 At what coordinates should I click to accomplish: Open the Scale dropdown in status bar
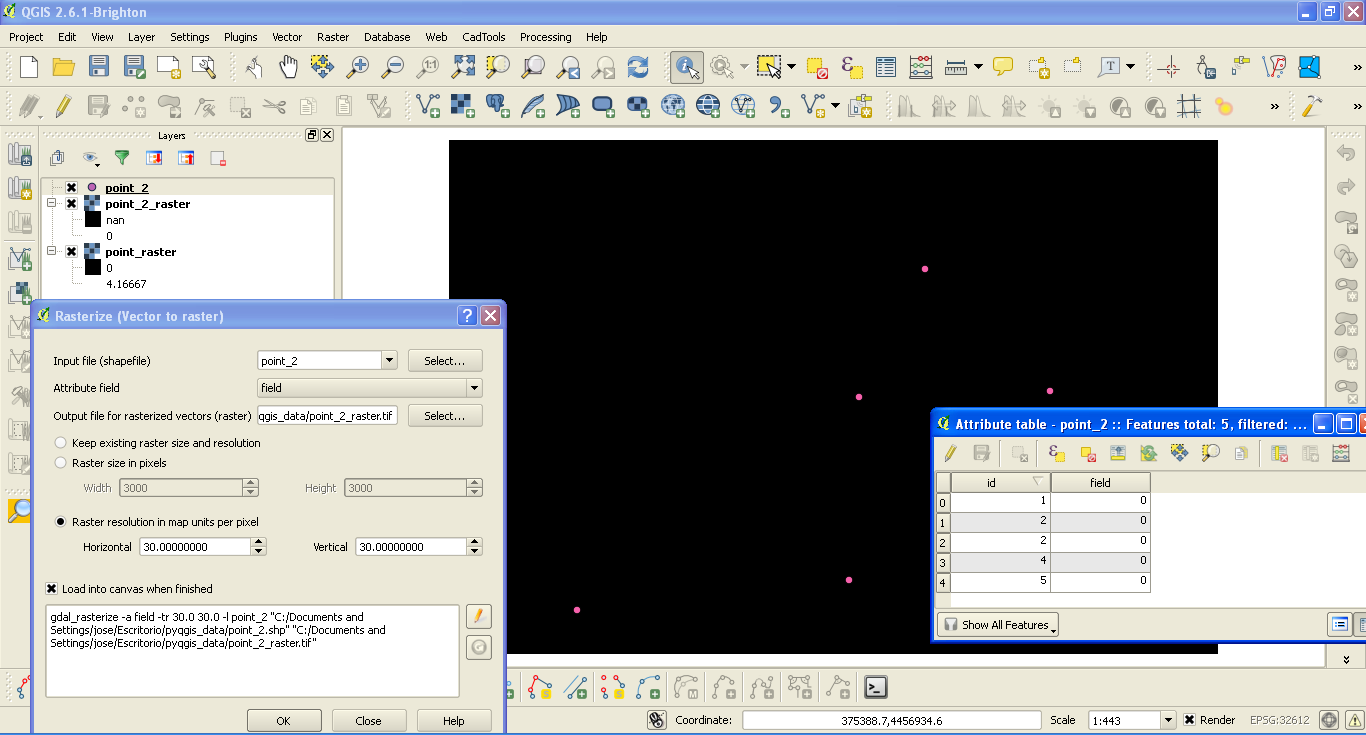pyautogui.click(x=1167, y=720)
